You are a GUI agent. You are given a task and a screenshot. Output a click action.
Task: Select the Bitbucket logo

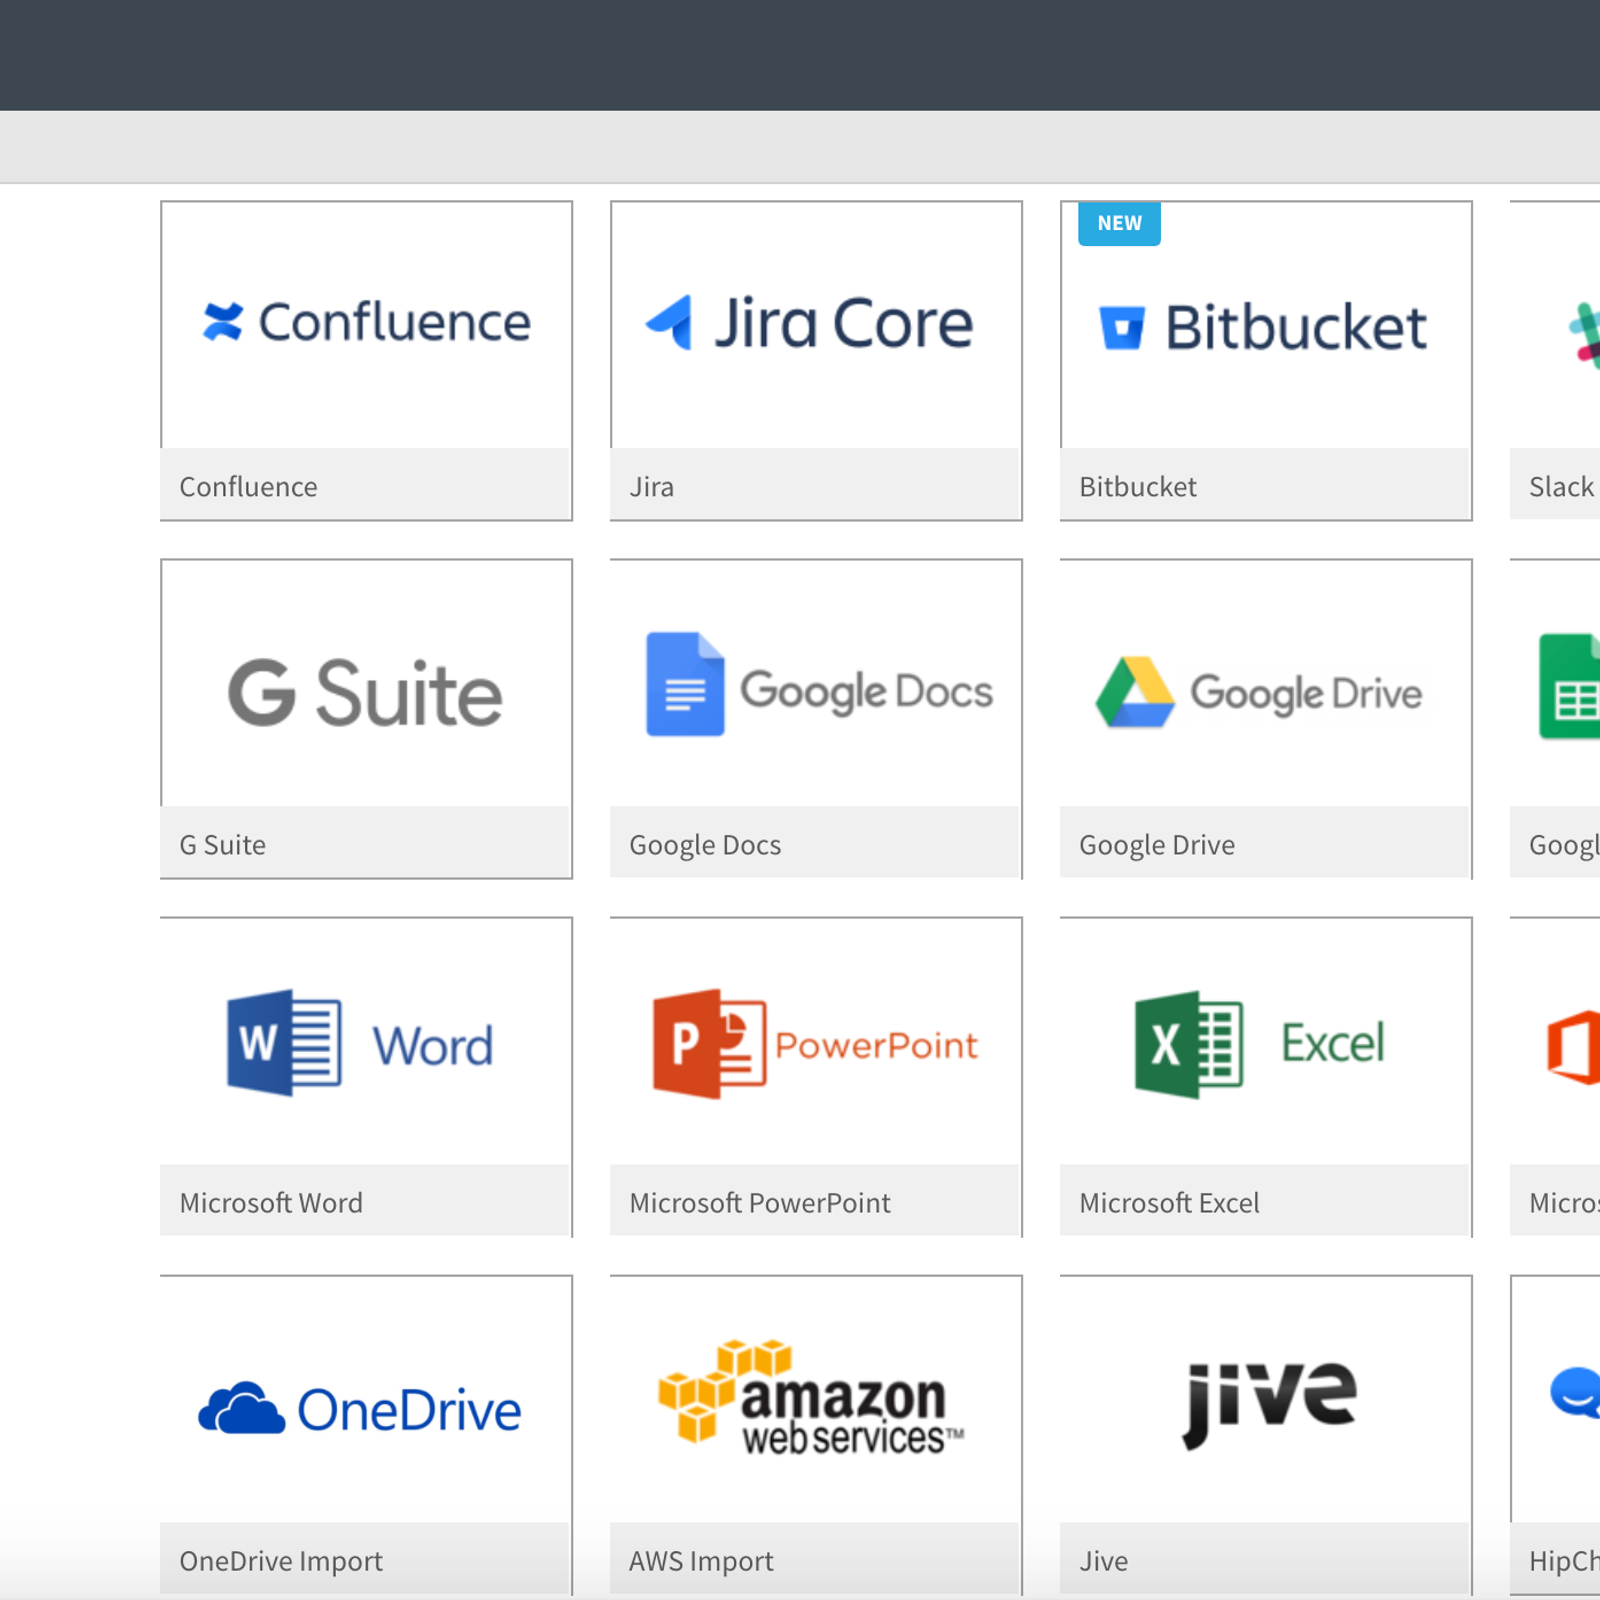tap(1263, 327)
